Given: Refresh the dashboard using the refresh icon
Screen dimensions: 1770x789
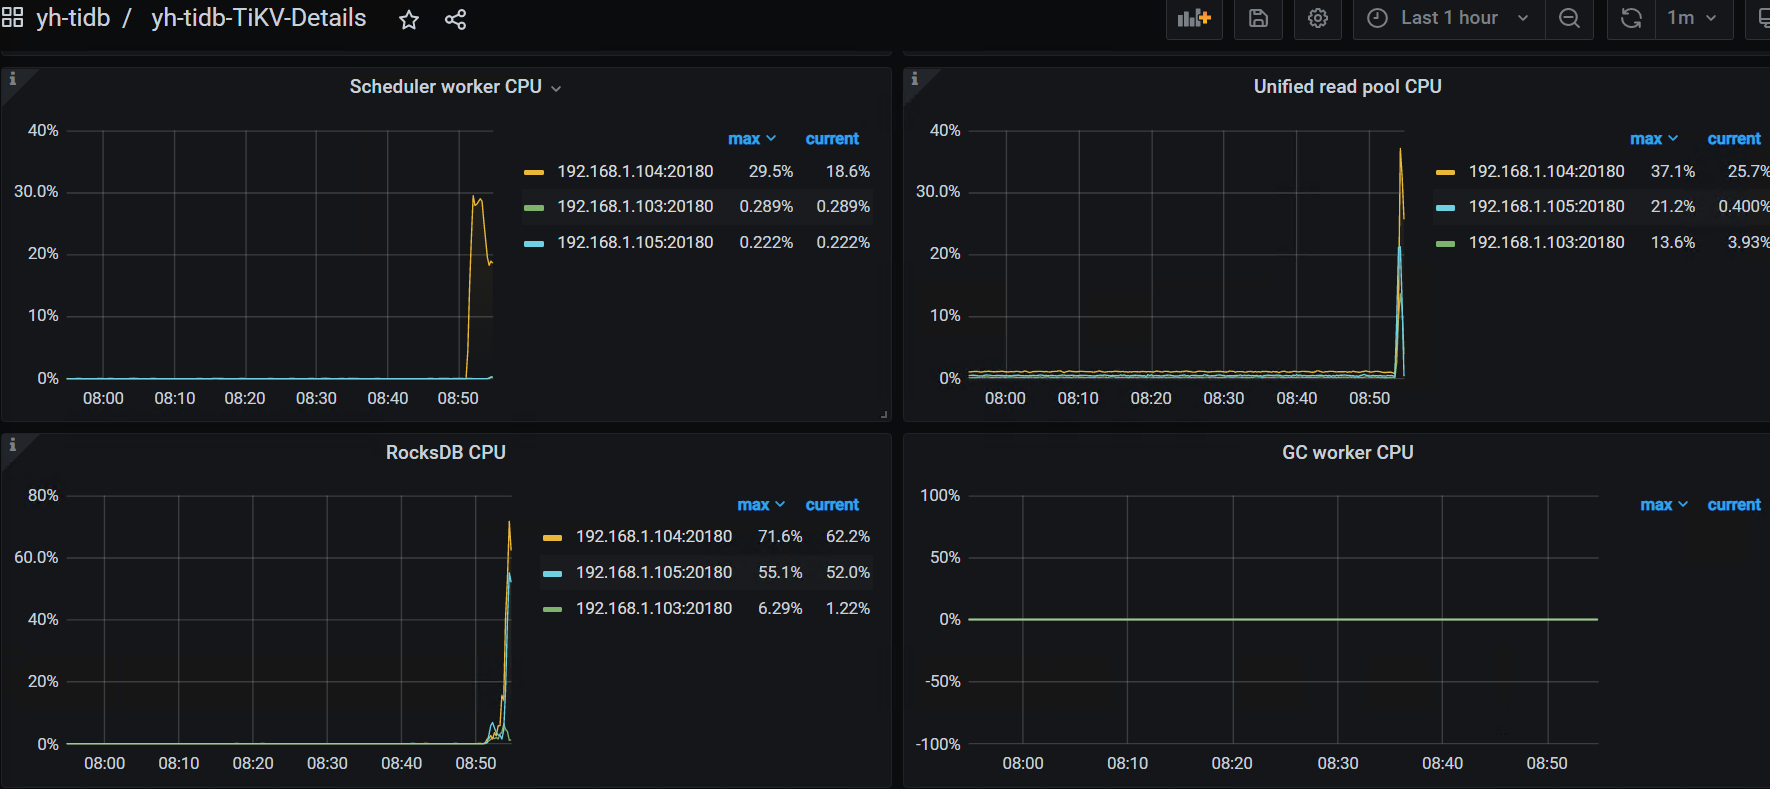Looking at the screenshot, I should [1631, 19].
